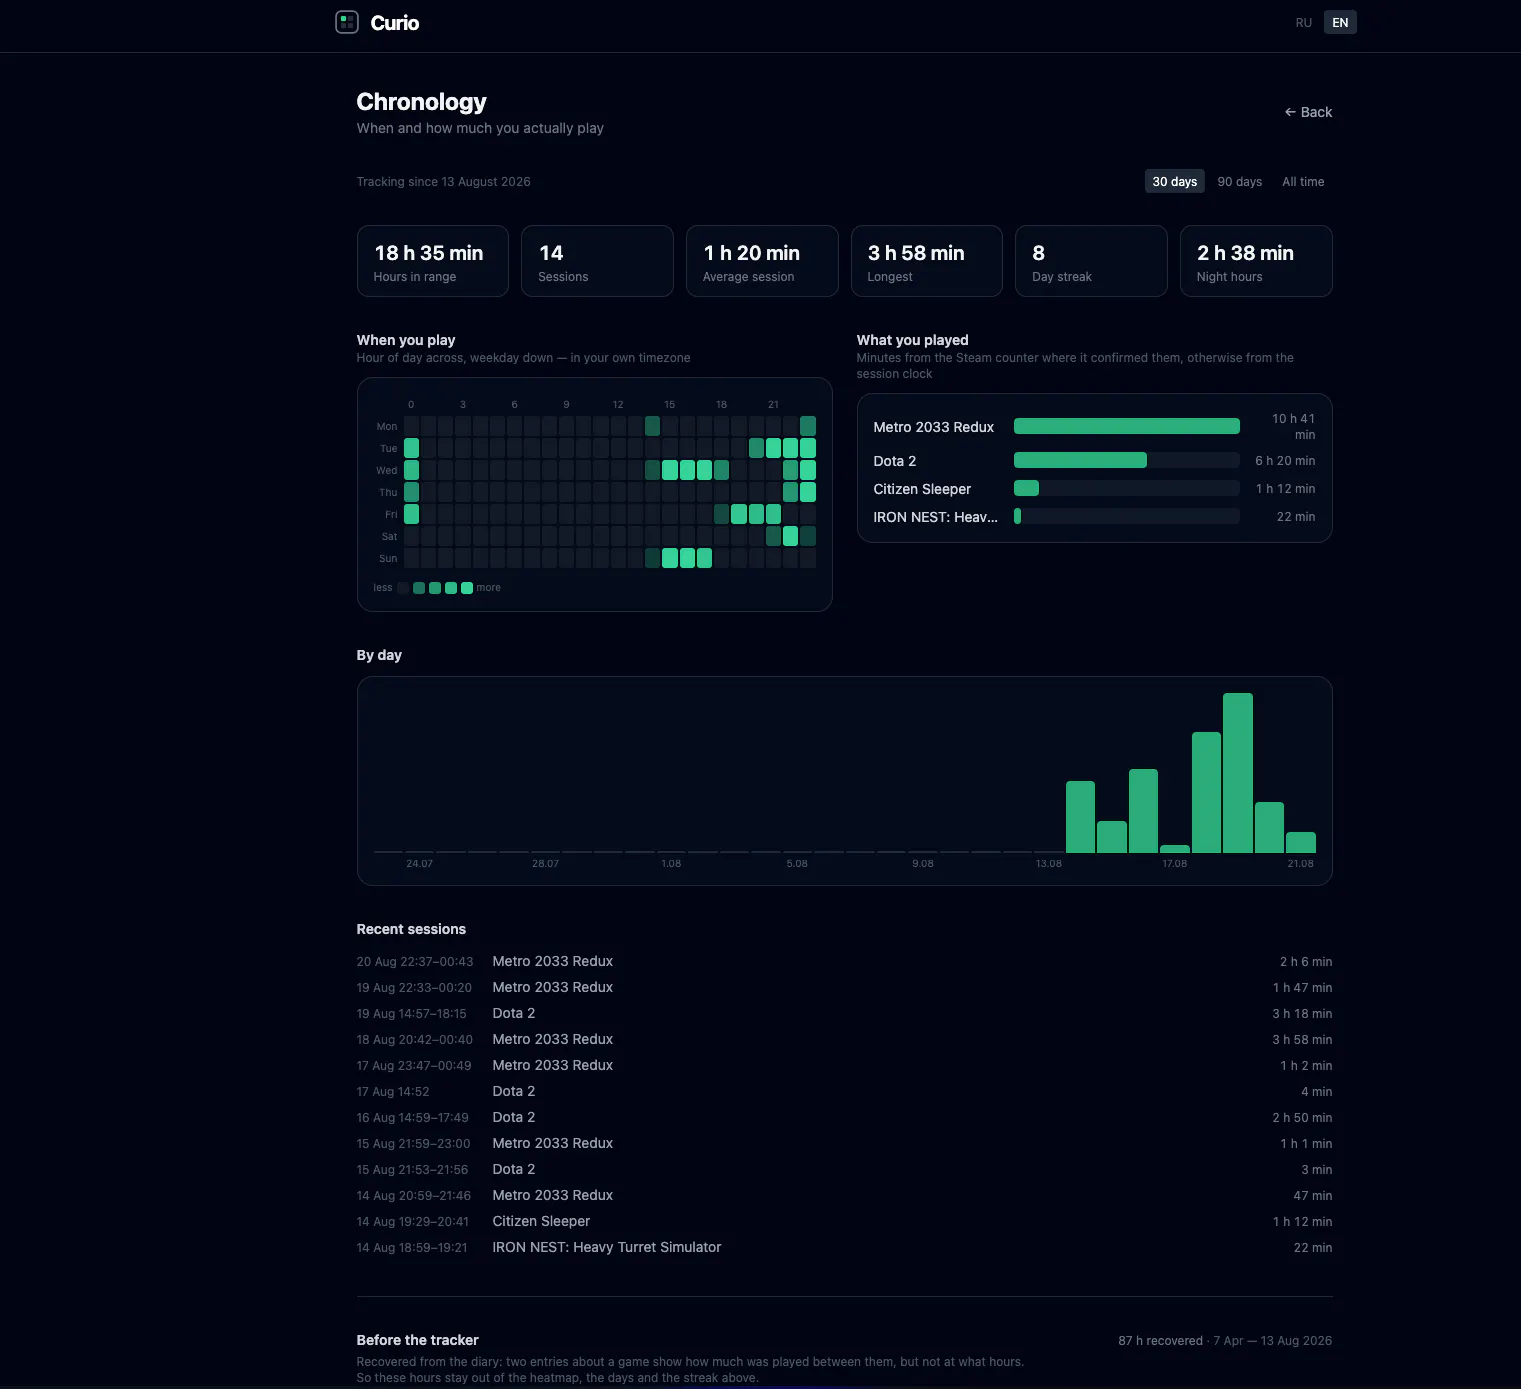
Task: Click the Citizen Sleeper label in What you played
Action: 922,489
